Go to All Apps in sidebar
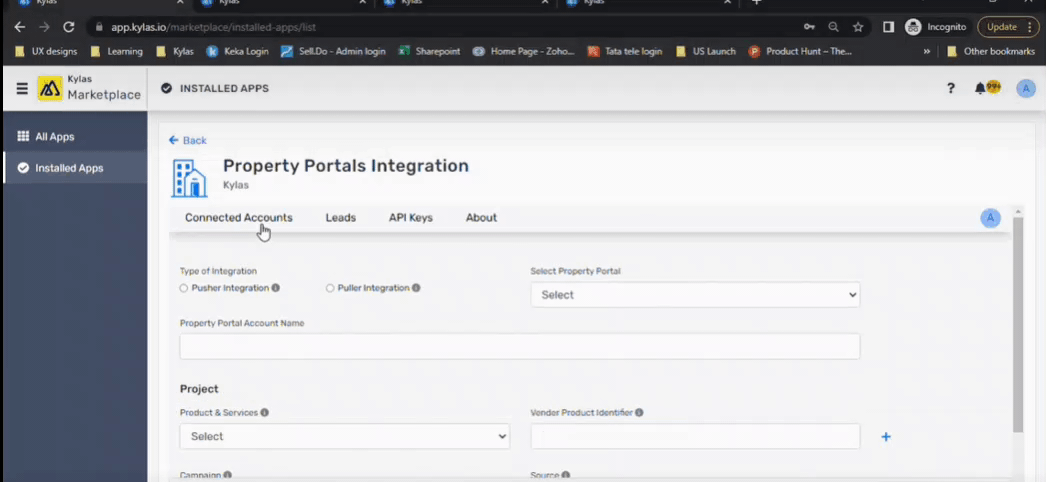1046x482 pixels. (75, 137)
